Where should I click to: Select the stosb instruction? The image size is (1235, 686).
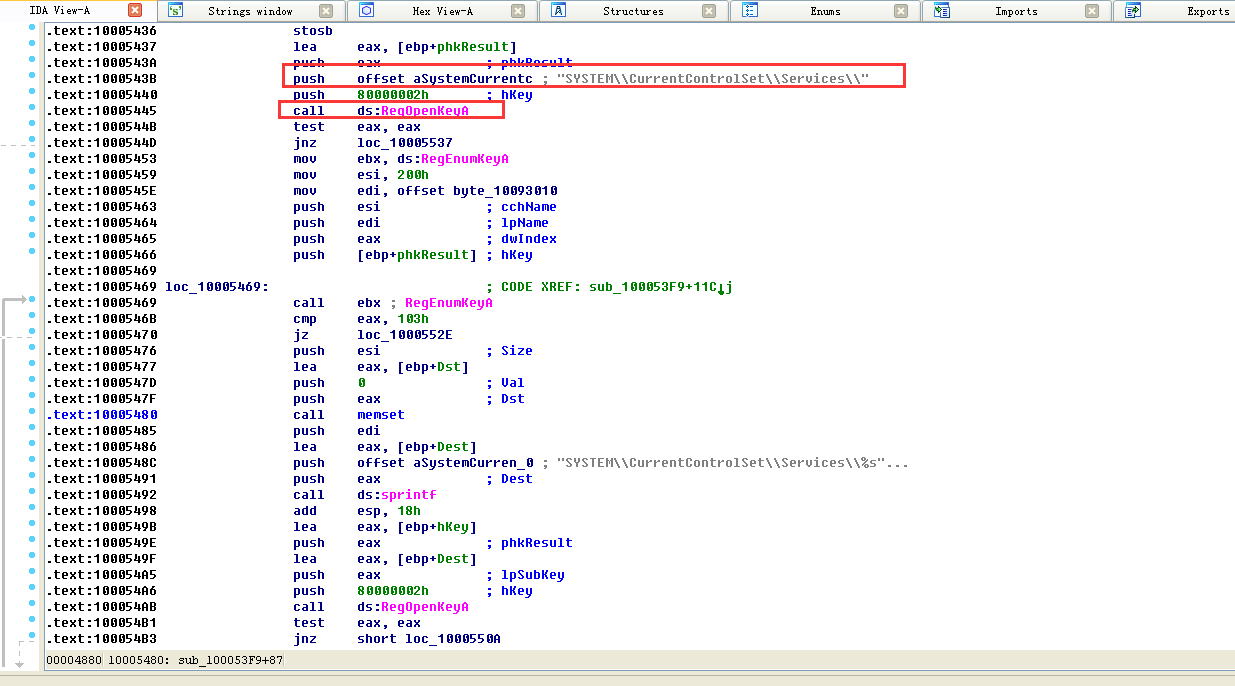click(x=313, y=31)
